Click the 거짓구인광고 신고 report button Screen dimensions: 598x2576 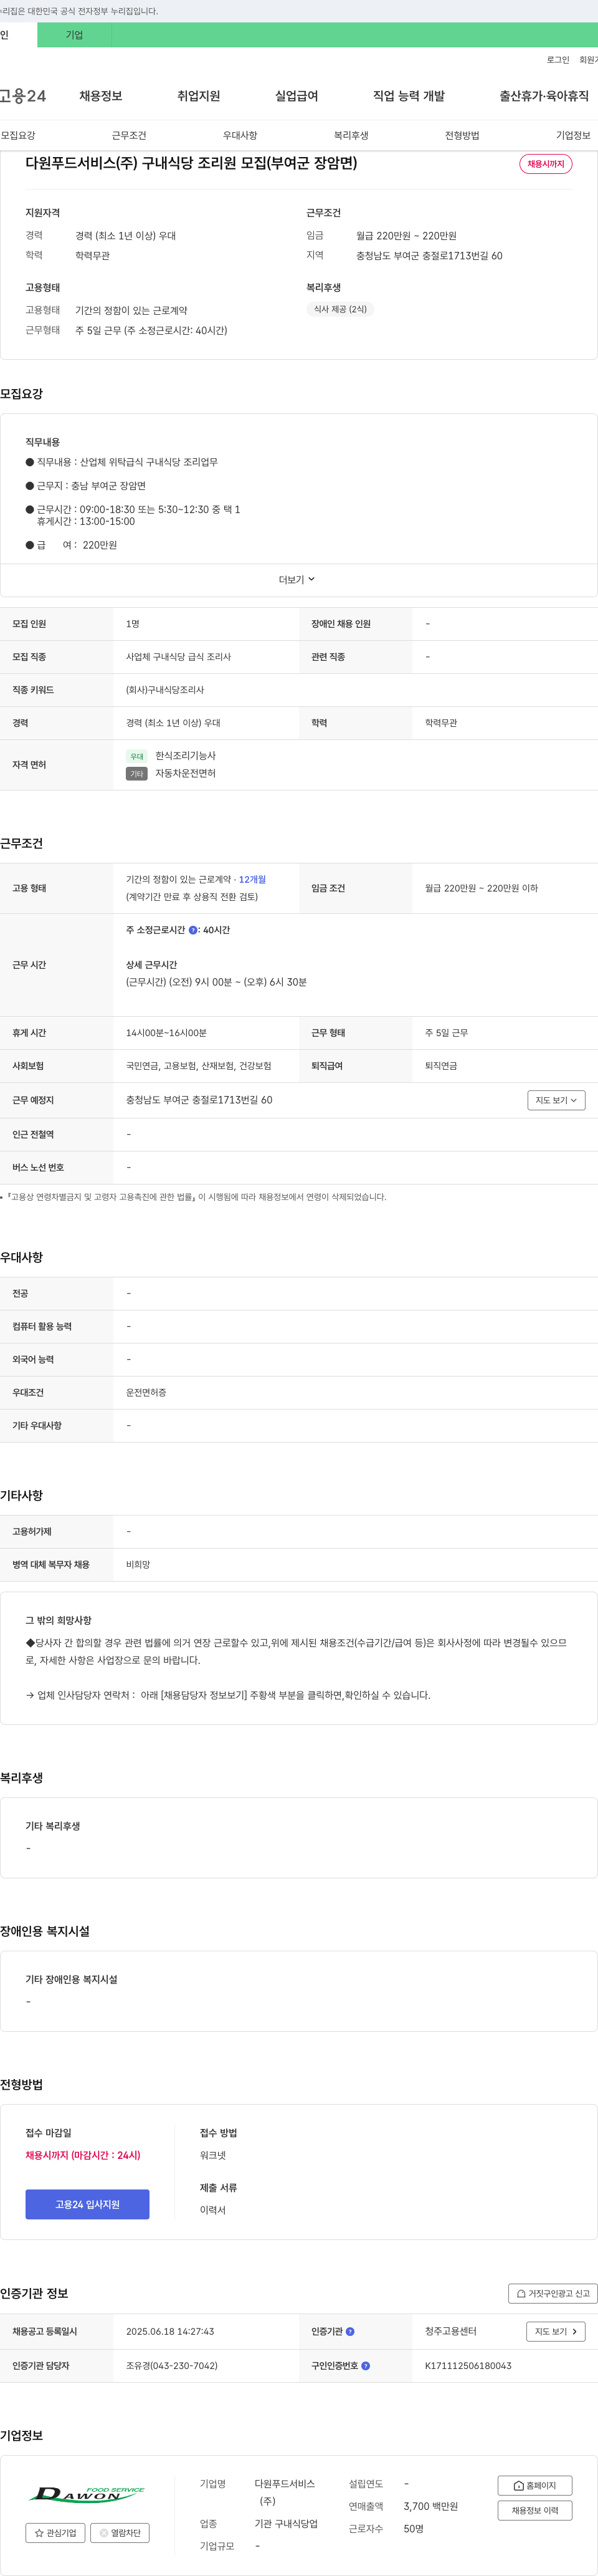click(x=553, y=2293)
